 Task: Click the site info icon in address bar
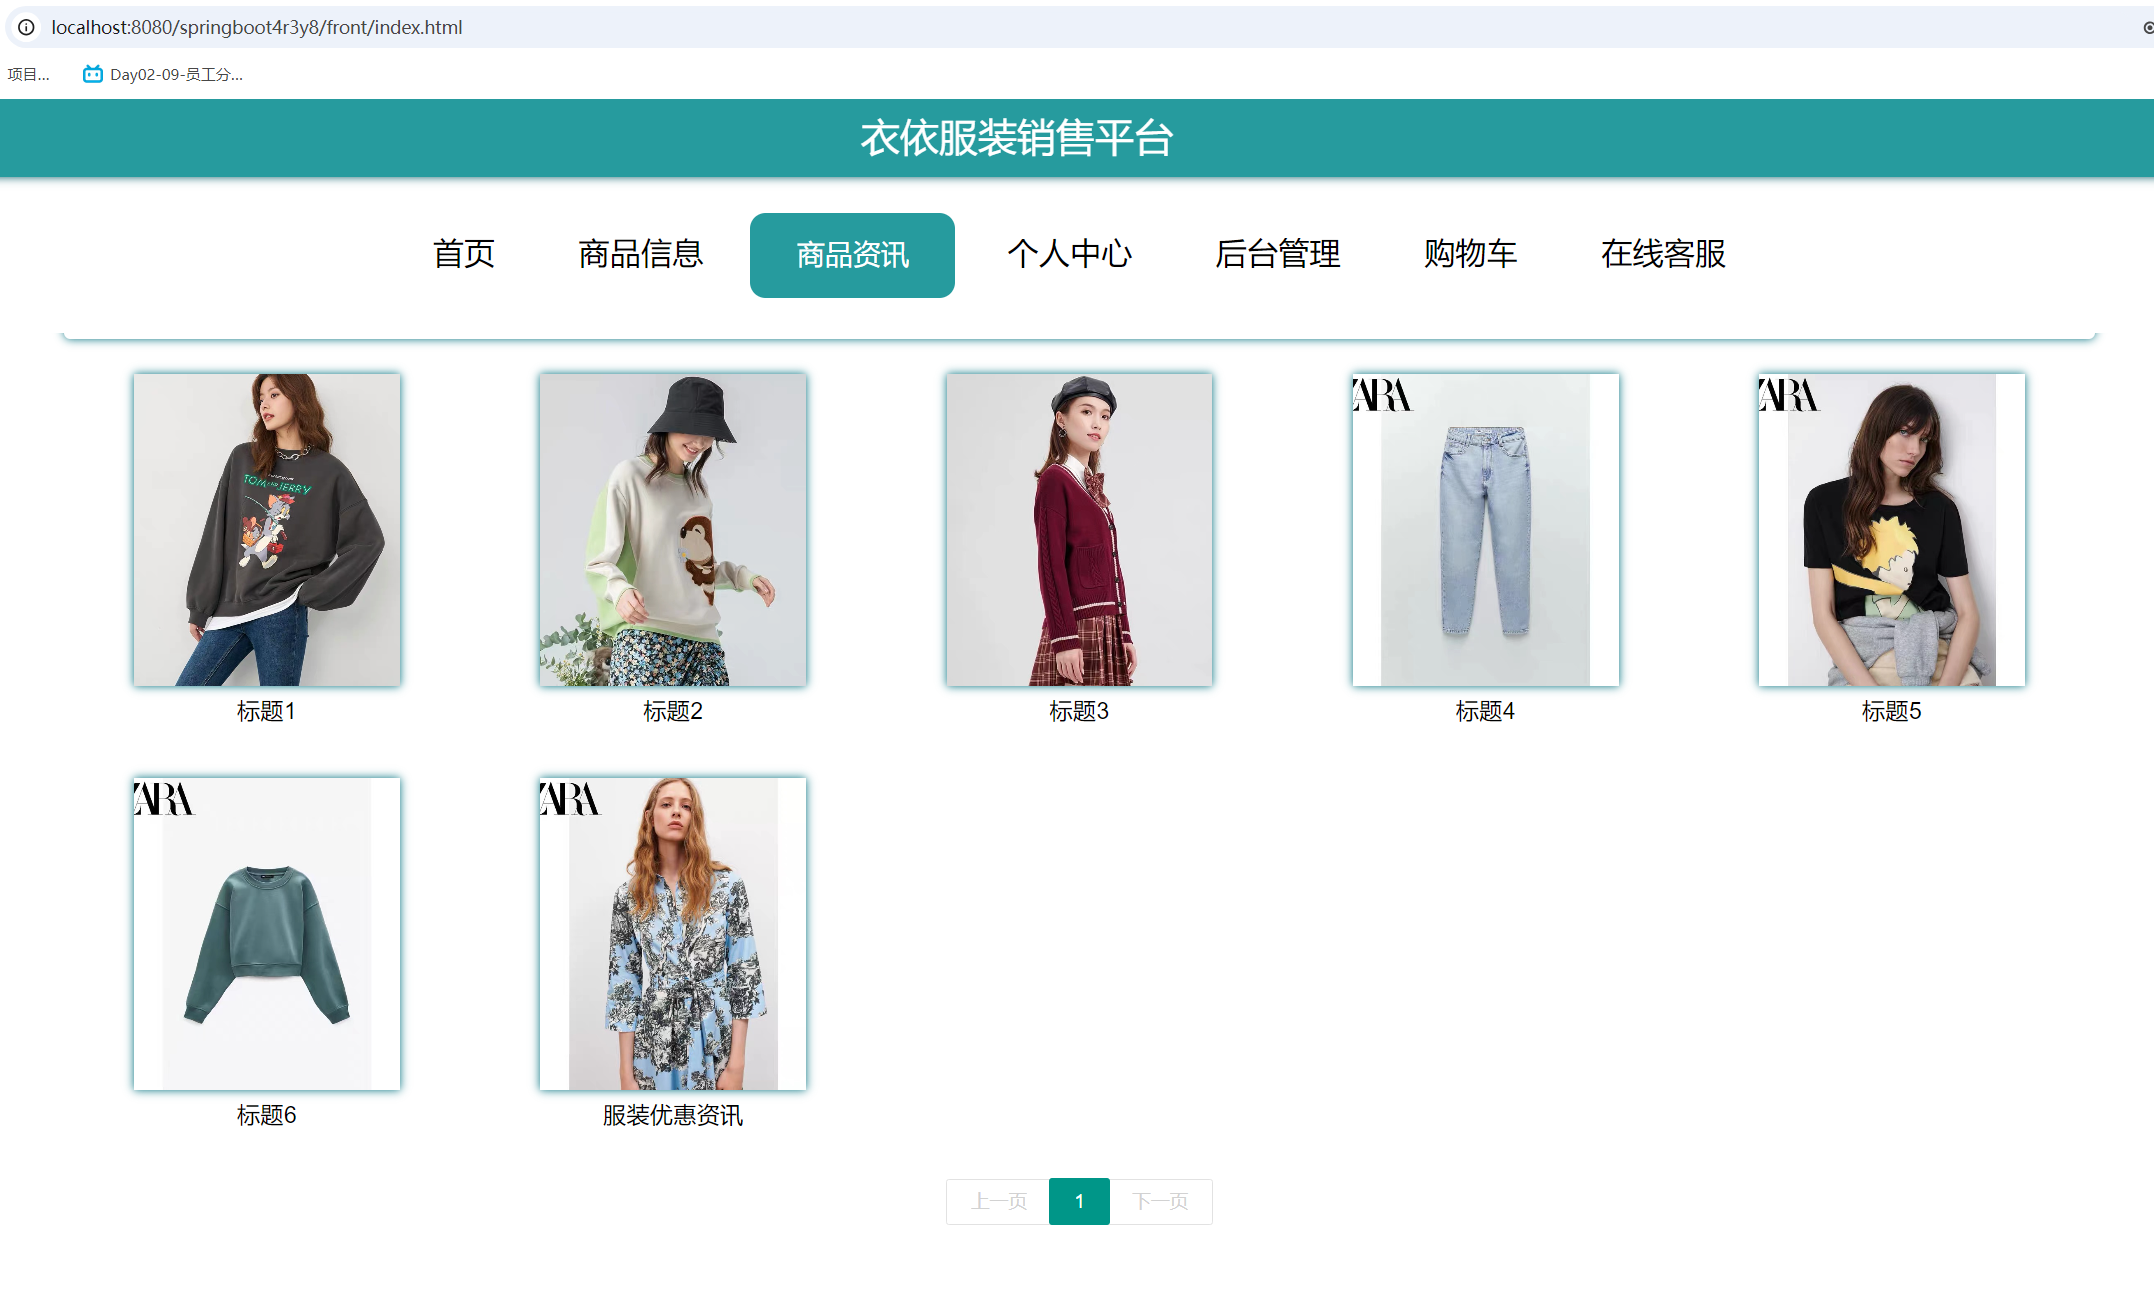(26, 27)
